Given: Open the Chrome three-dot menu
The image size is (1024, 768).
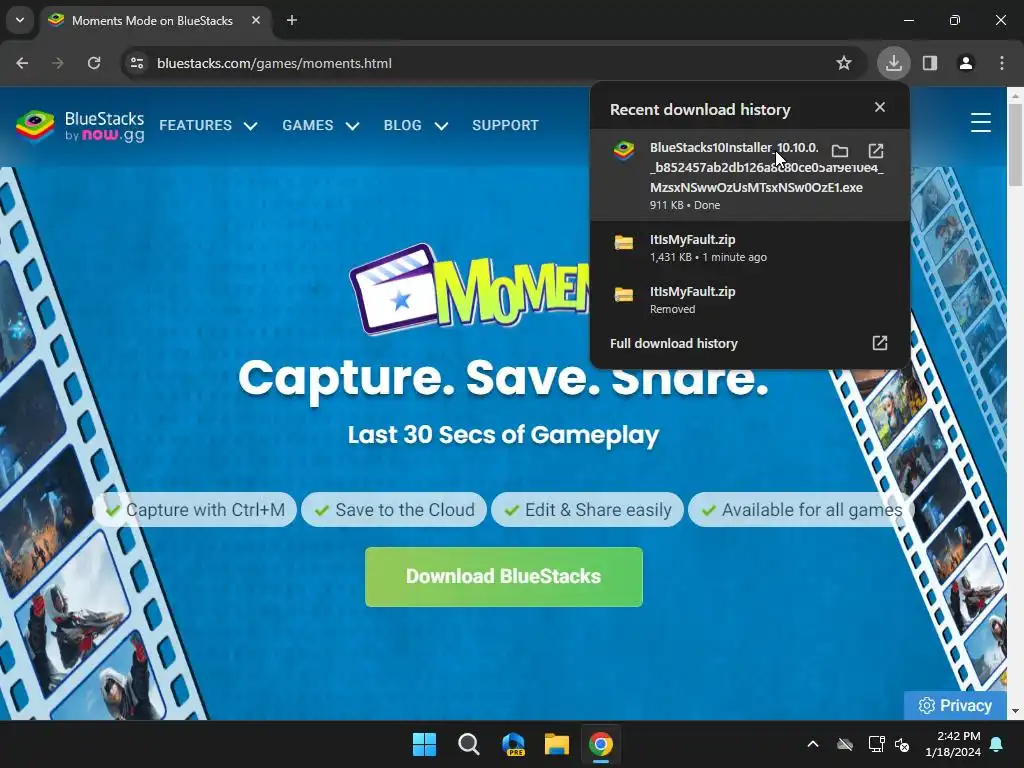Looking at the screenshot, I should (x=1002, y=63).
